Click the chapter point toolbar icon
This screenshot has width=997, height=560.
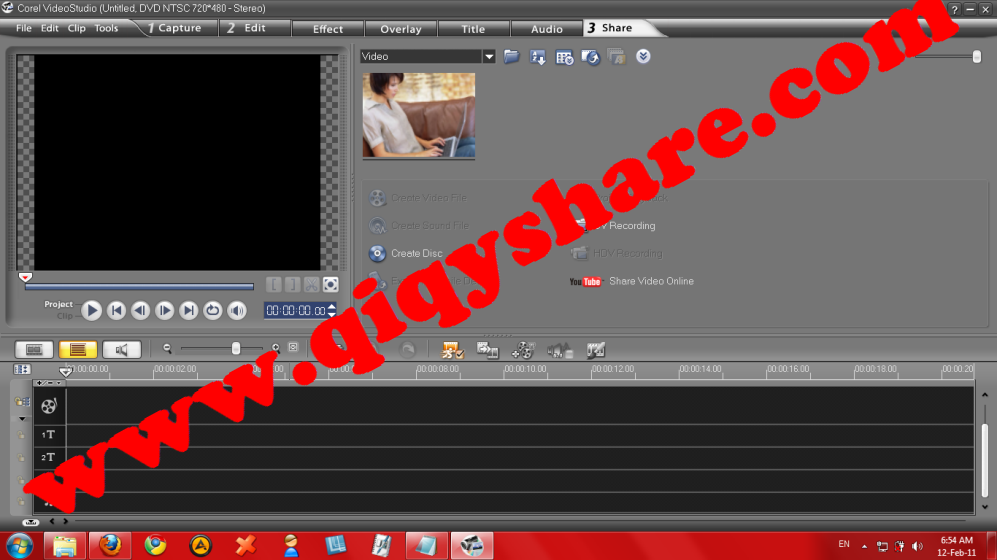[x=596, y=350]
